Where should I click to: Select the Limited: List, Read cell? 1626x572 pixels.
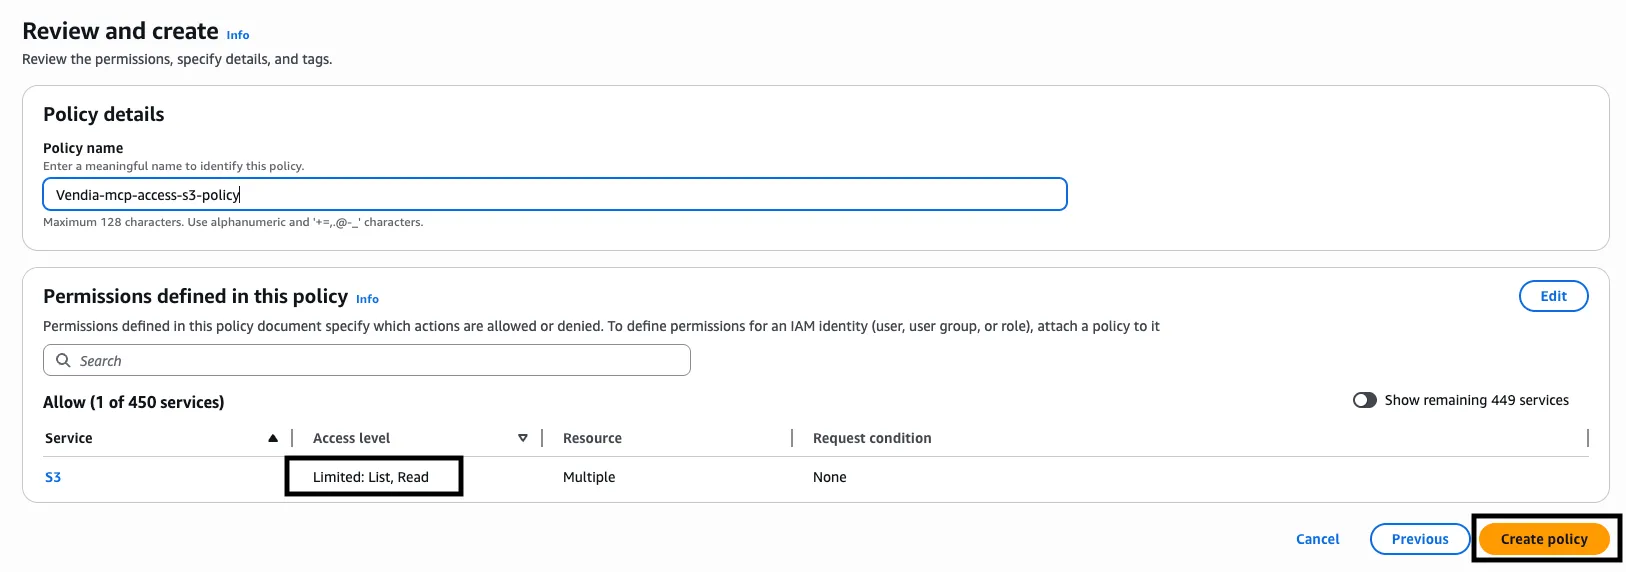[x=371, y=477]
